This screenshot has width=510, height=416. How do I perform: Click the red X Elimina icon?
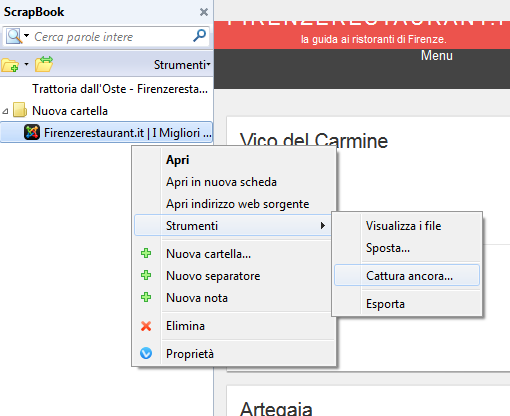[146, 326]
